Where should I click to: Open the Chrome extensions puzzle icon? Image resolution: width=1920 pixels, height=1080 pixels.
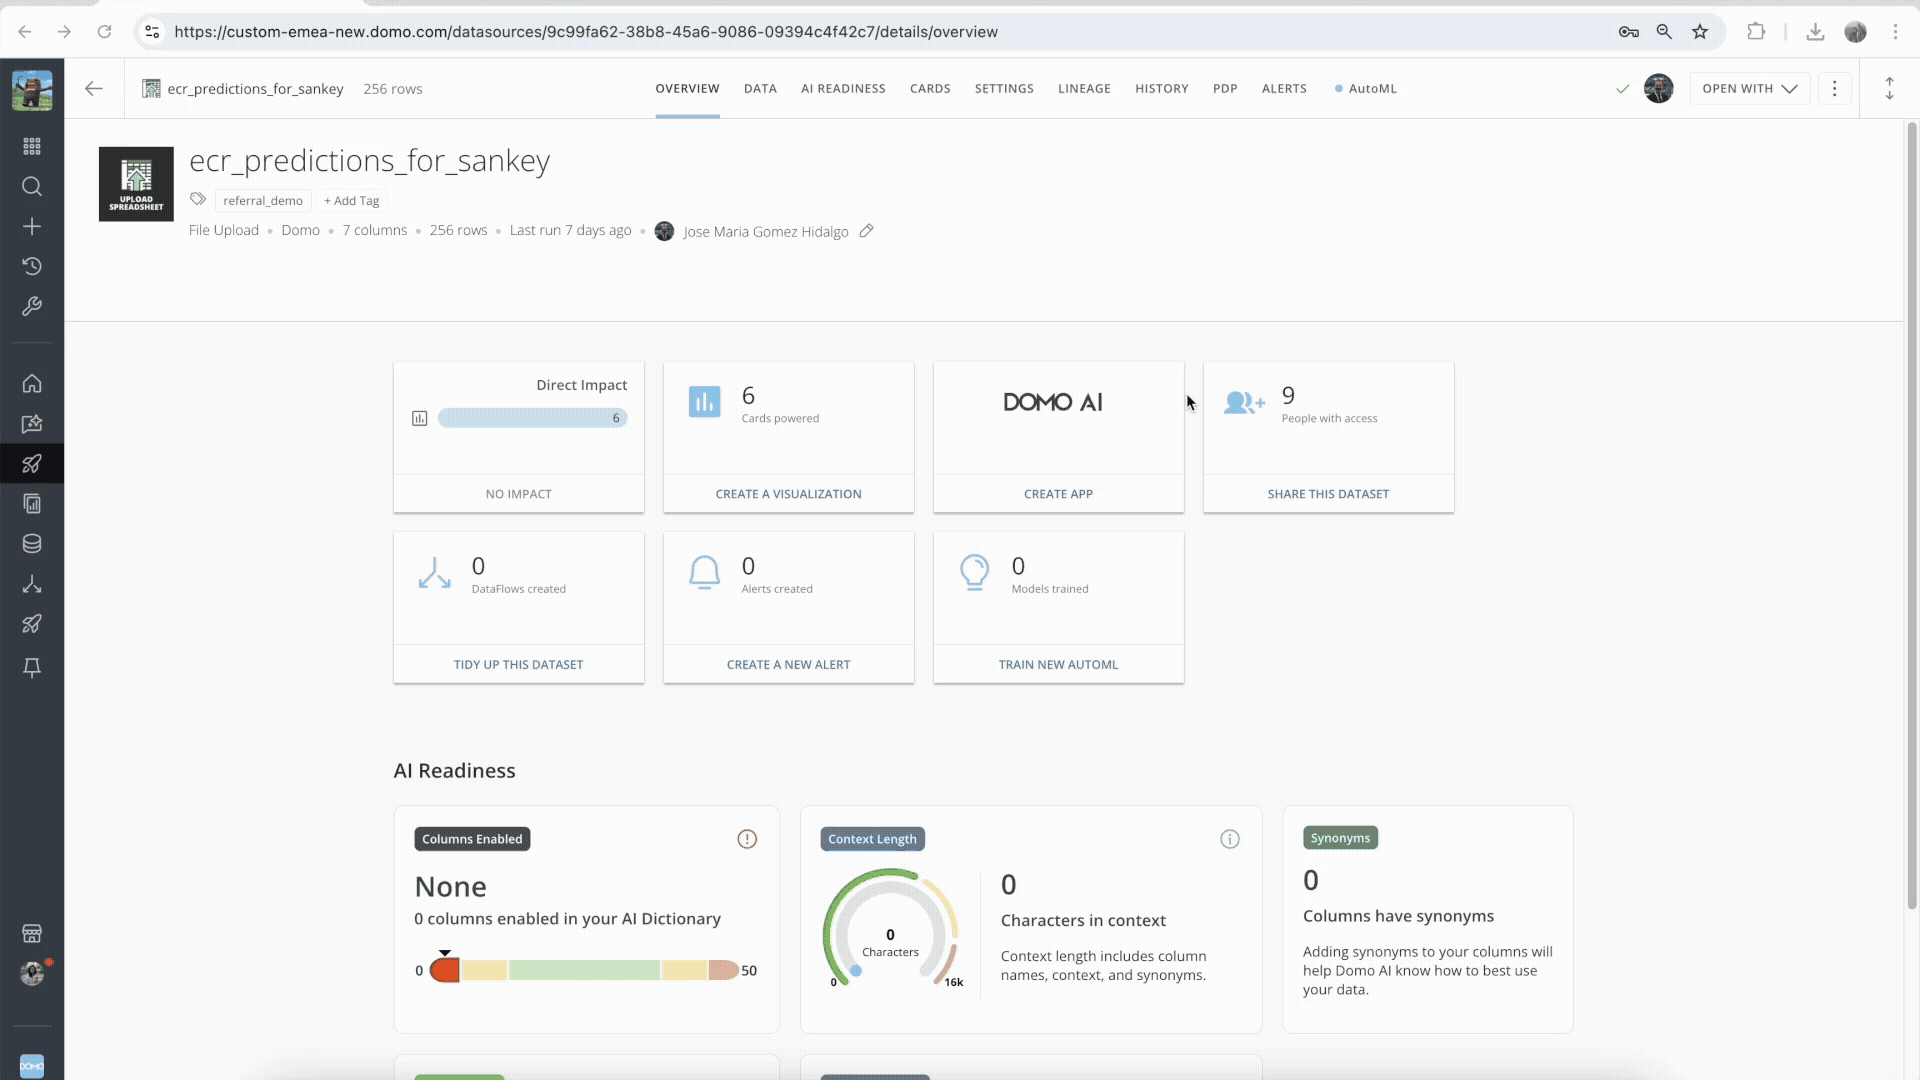coord(1756,32)
